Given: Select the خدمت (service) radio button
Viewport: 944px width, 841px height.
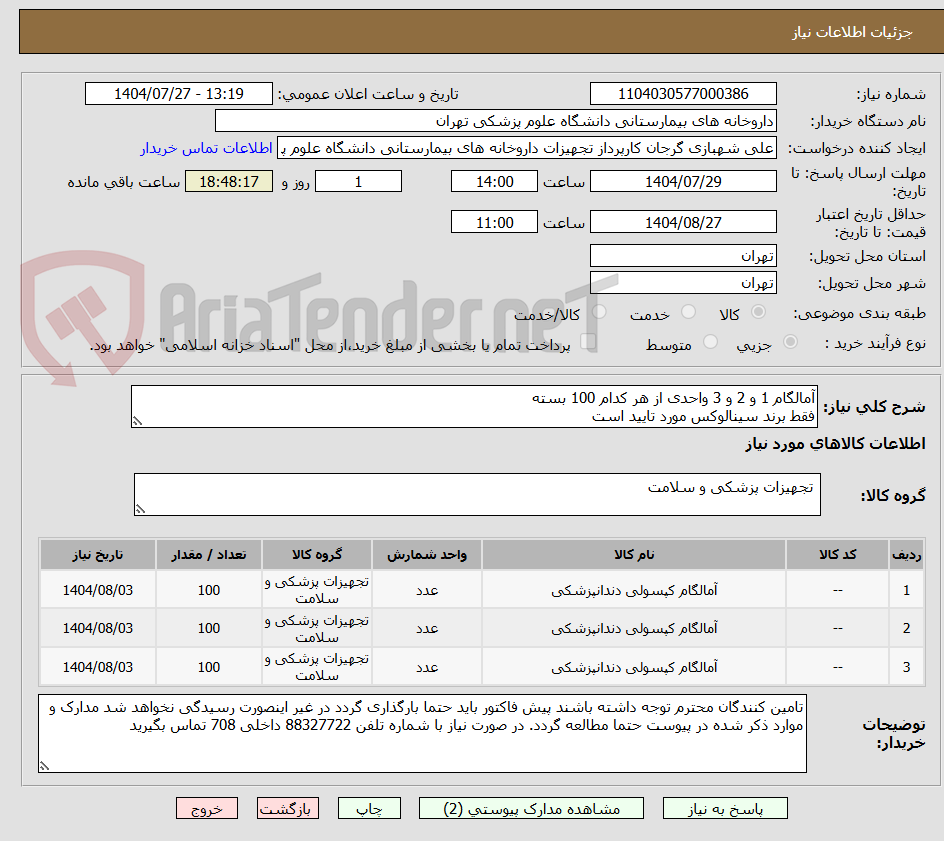Looking at the screenshot, I should [x=687, y=312].
